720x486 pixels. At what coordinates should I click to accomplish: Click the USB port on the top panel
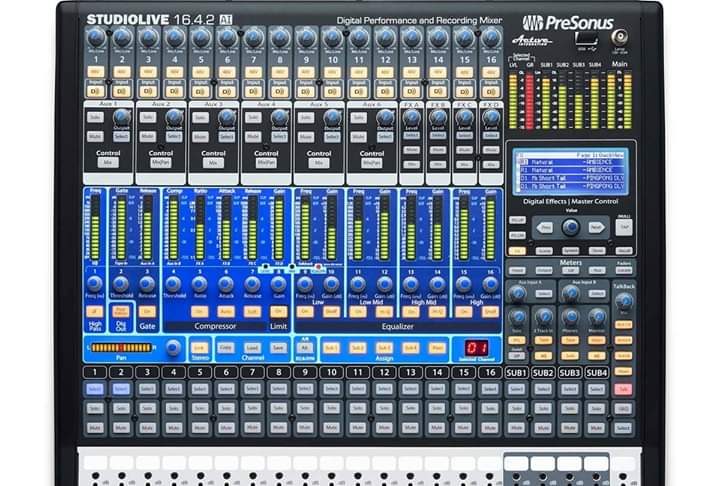click(582, 39)
